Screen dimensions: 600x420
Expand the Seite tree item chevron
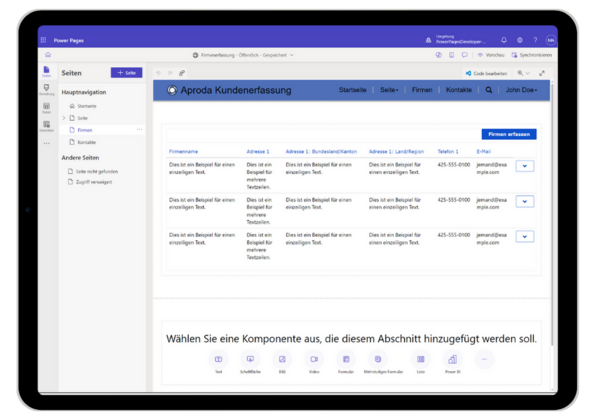point(64,118)
